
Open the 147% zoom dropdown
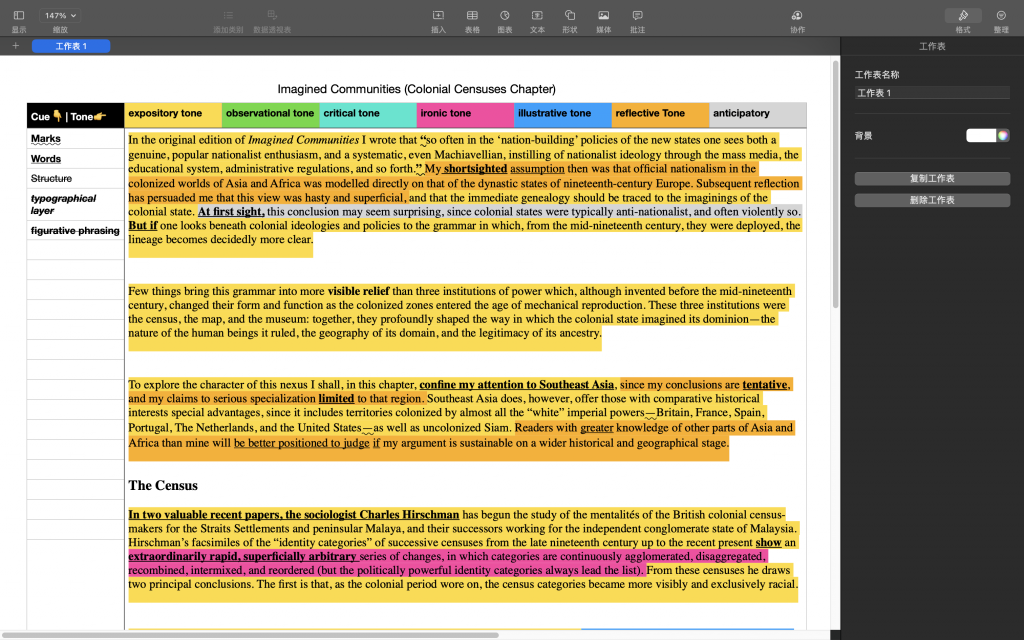[x=60, y=16]
